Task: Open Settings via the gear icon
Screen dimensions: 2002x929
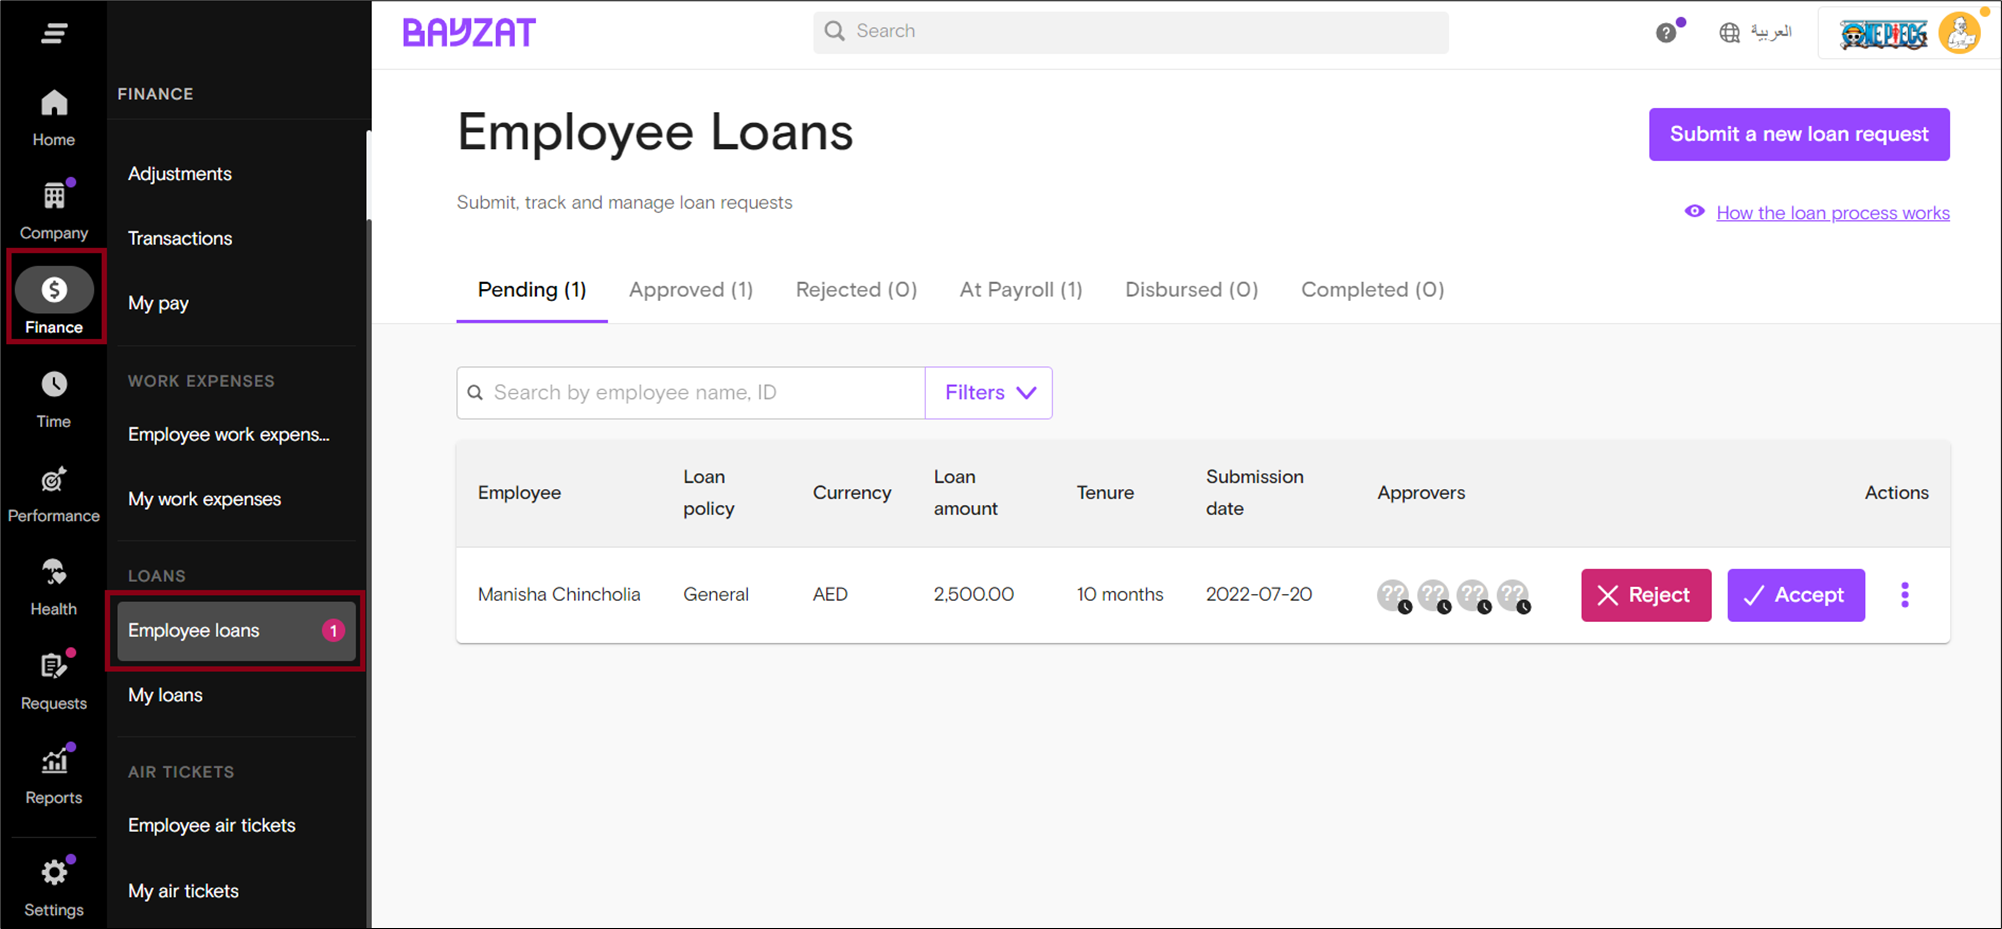Action: pyautogui.click(x=52, y=871)
